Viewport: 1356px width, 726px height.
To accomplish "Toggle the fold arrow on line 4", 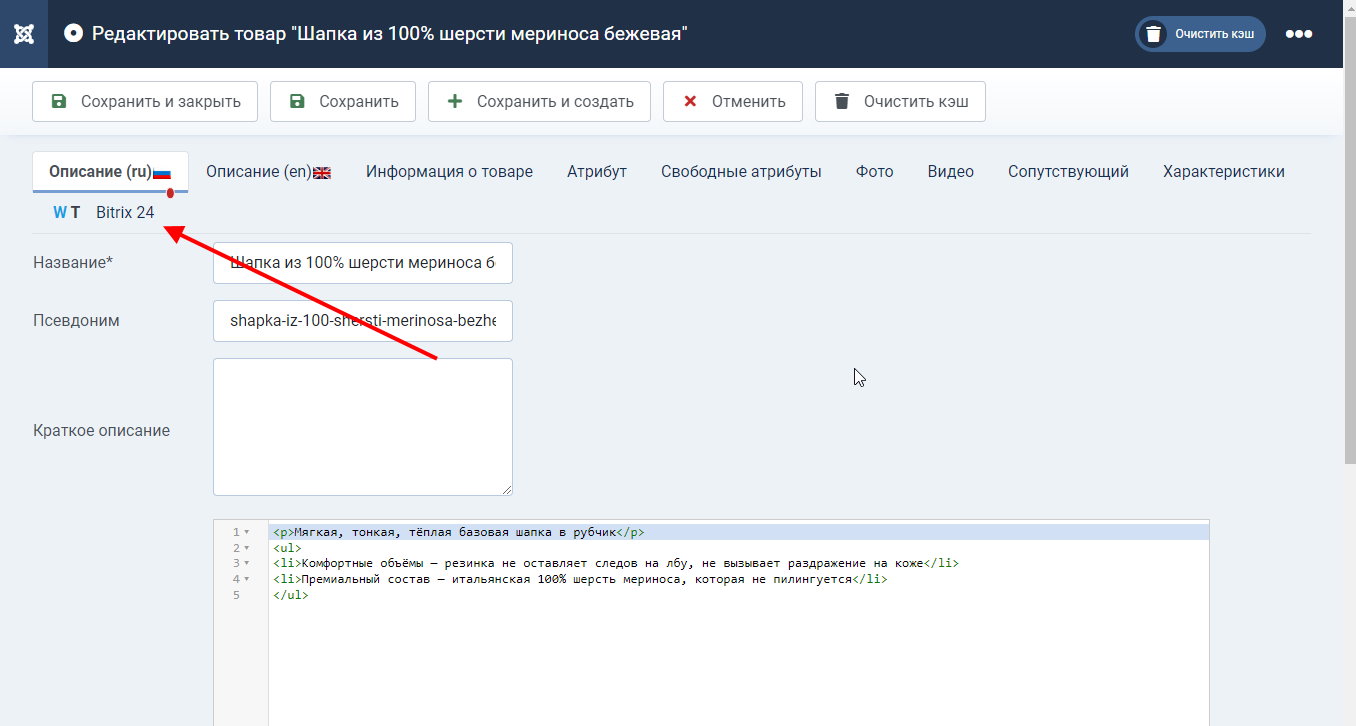I will (x=247, y=579).
